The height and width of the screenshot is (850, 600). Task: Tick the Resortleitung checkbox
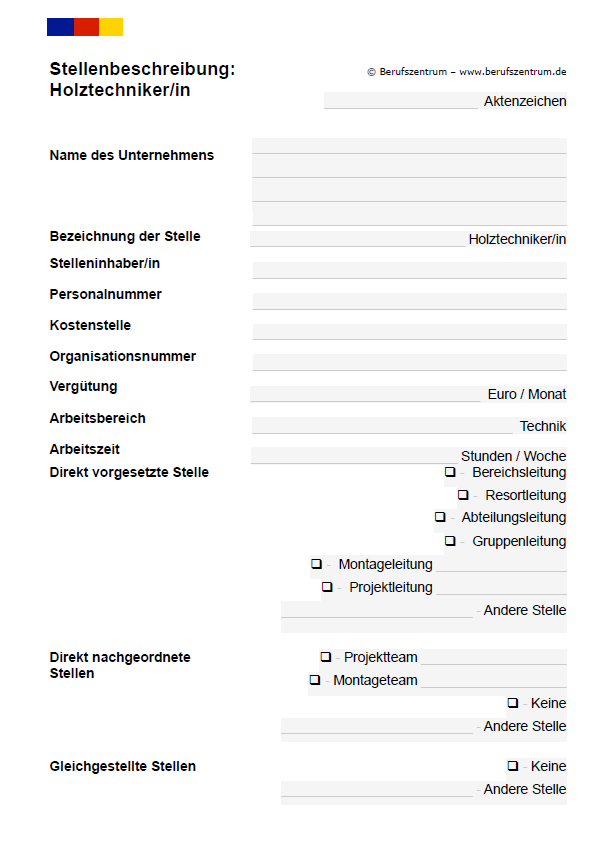click(463, 494)
